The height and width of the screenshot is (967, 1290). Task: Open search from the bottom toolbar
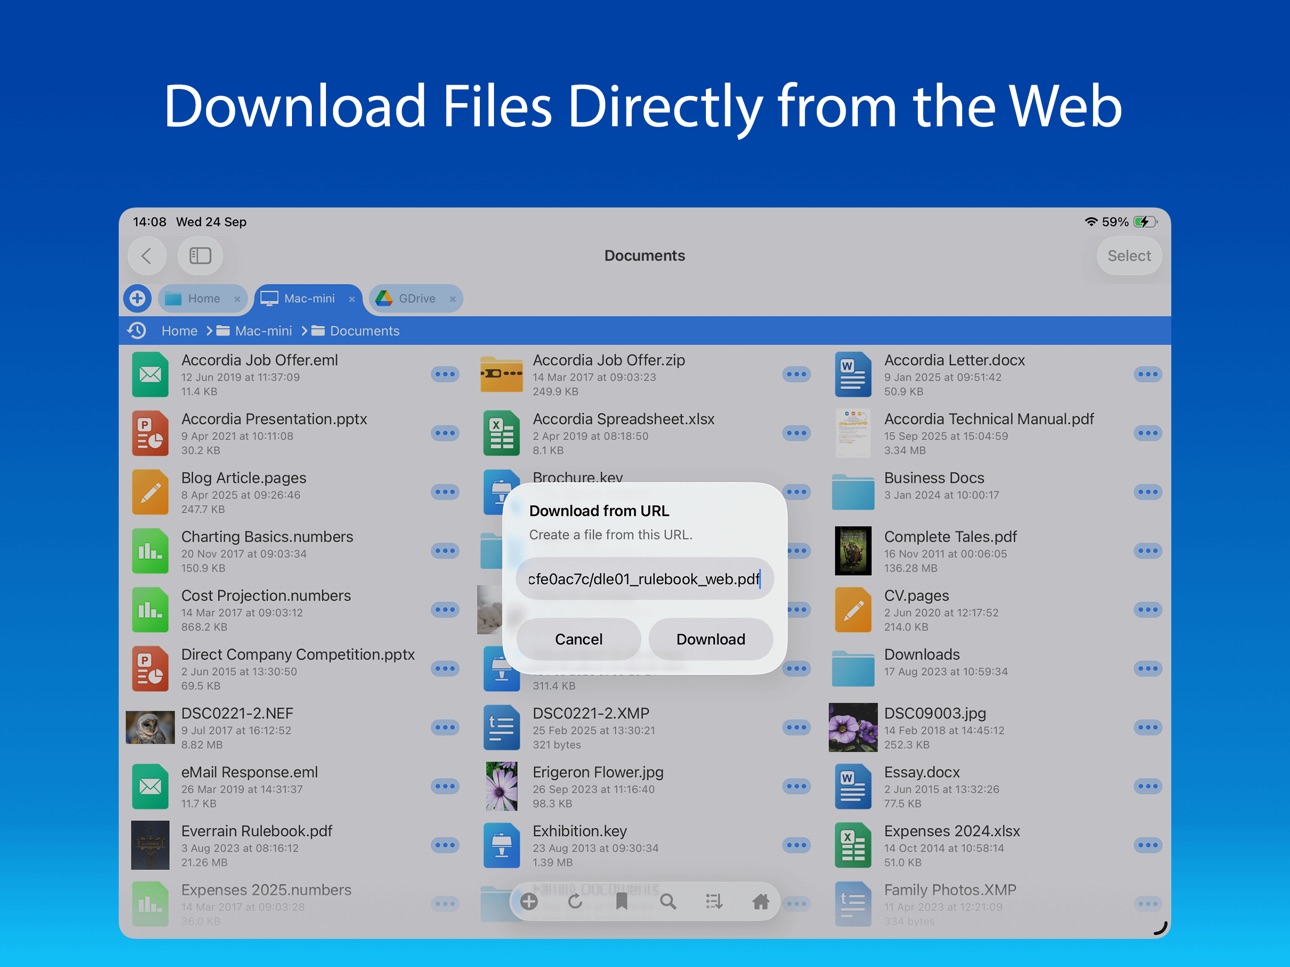click(x=668, y=901)
